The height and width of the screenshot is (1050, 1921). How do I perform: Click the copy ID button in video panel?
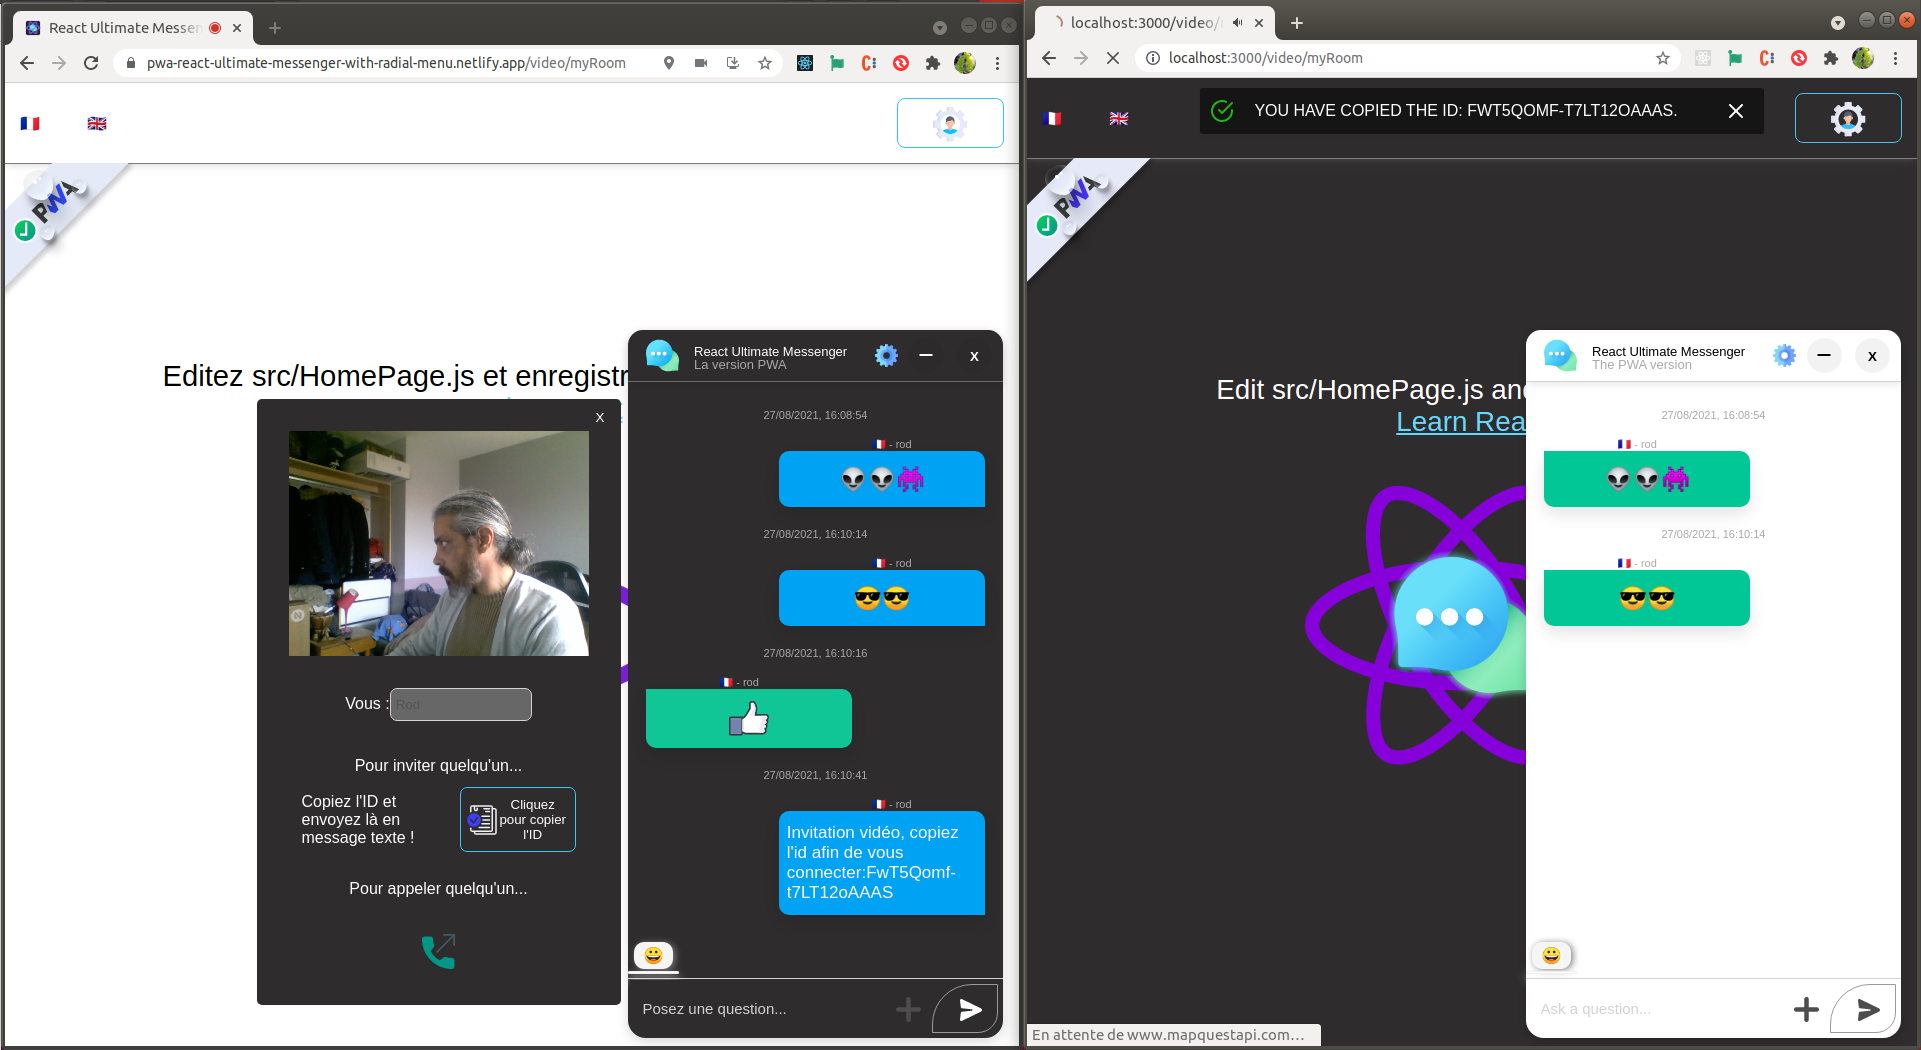(517, 819)
